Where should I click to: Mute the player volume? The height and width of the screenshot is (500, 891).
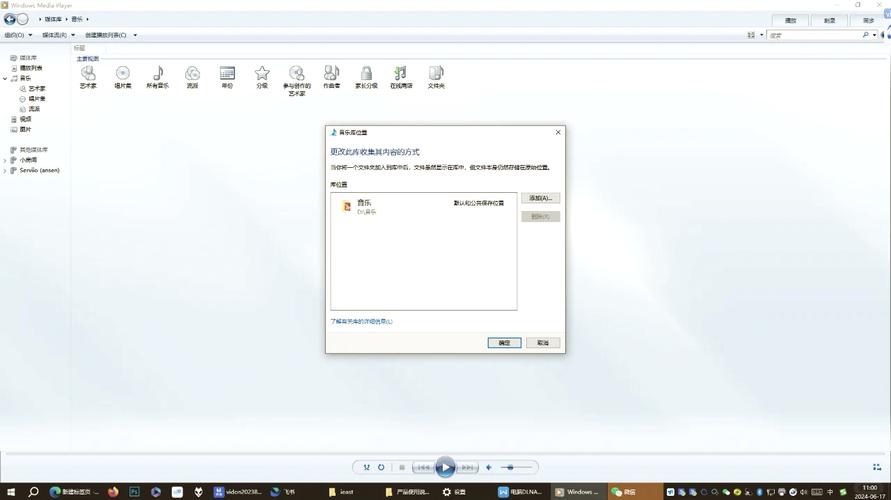click(x=489, y=467)
